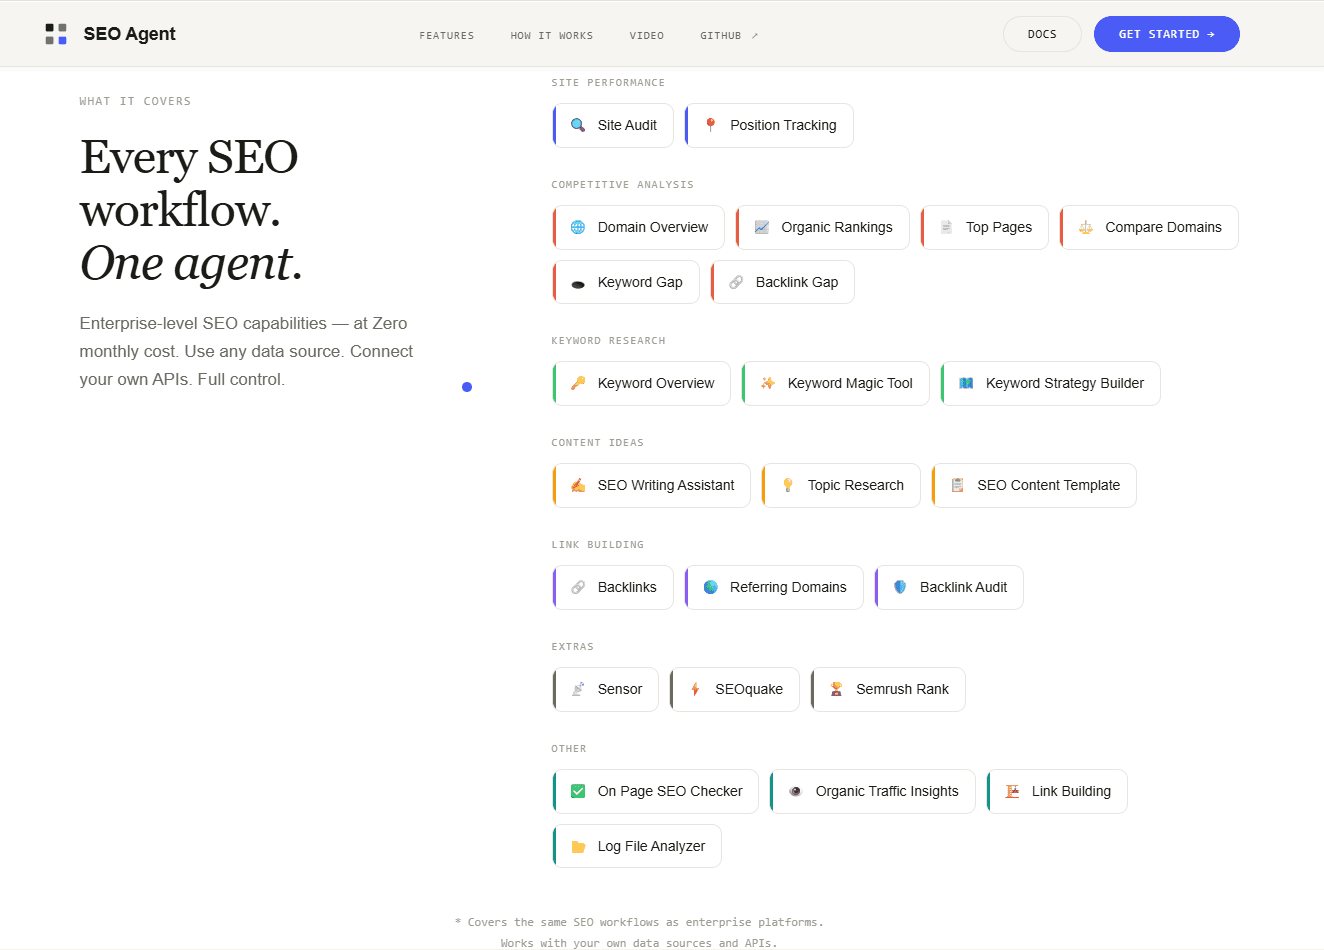Click the lightning icon on SEOquake
The width and height of the screenshot is (1324, 950).
pos(695,689)
